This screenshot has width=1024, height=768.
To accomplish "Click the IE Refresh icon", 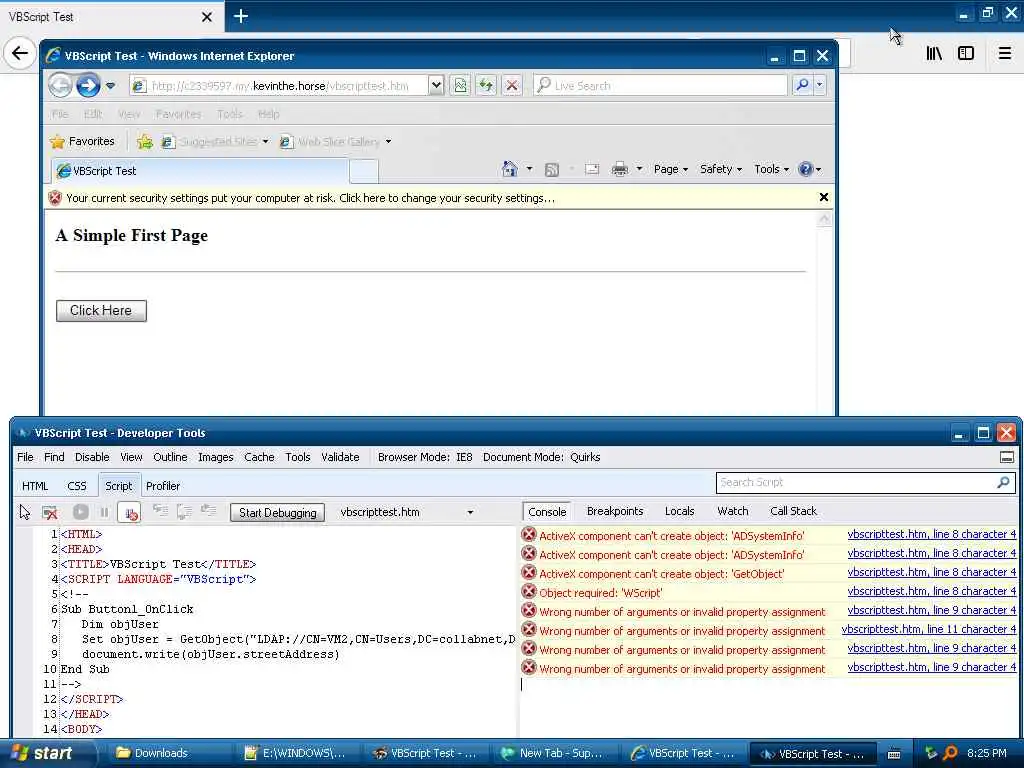I will pyautogui.click(x=486, y=85).
